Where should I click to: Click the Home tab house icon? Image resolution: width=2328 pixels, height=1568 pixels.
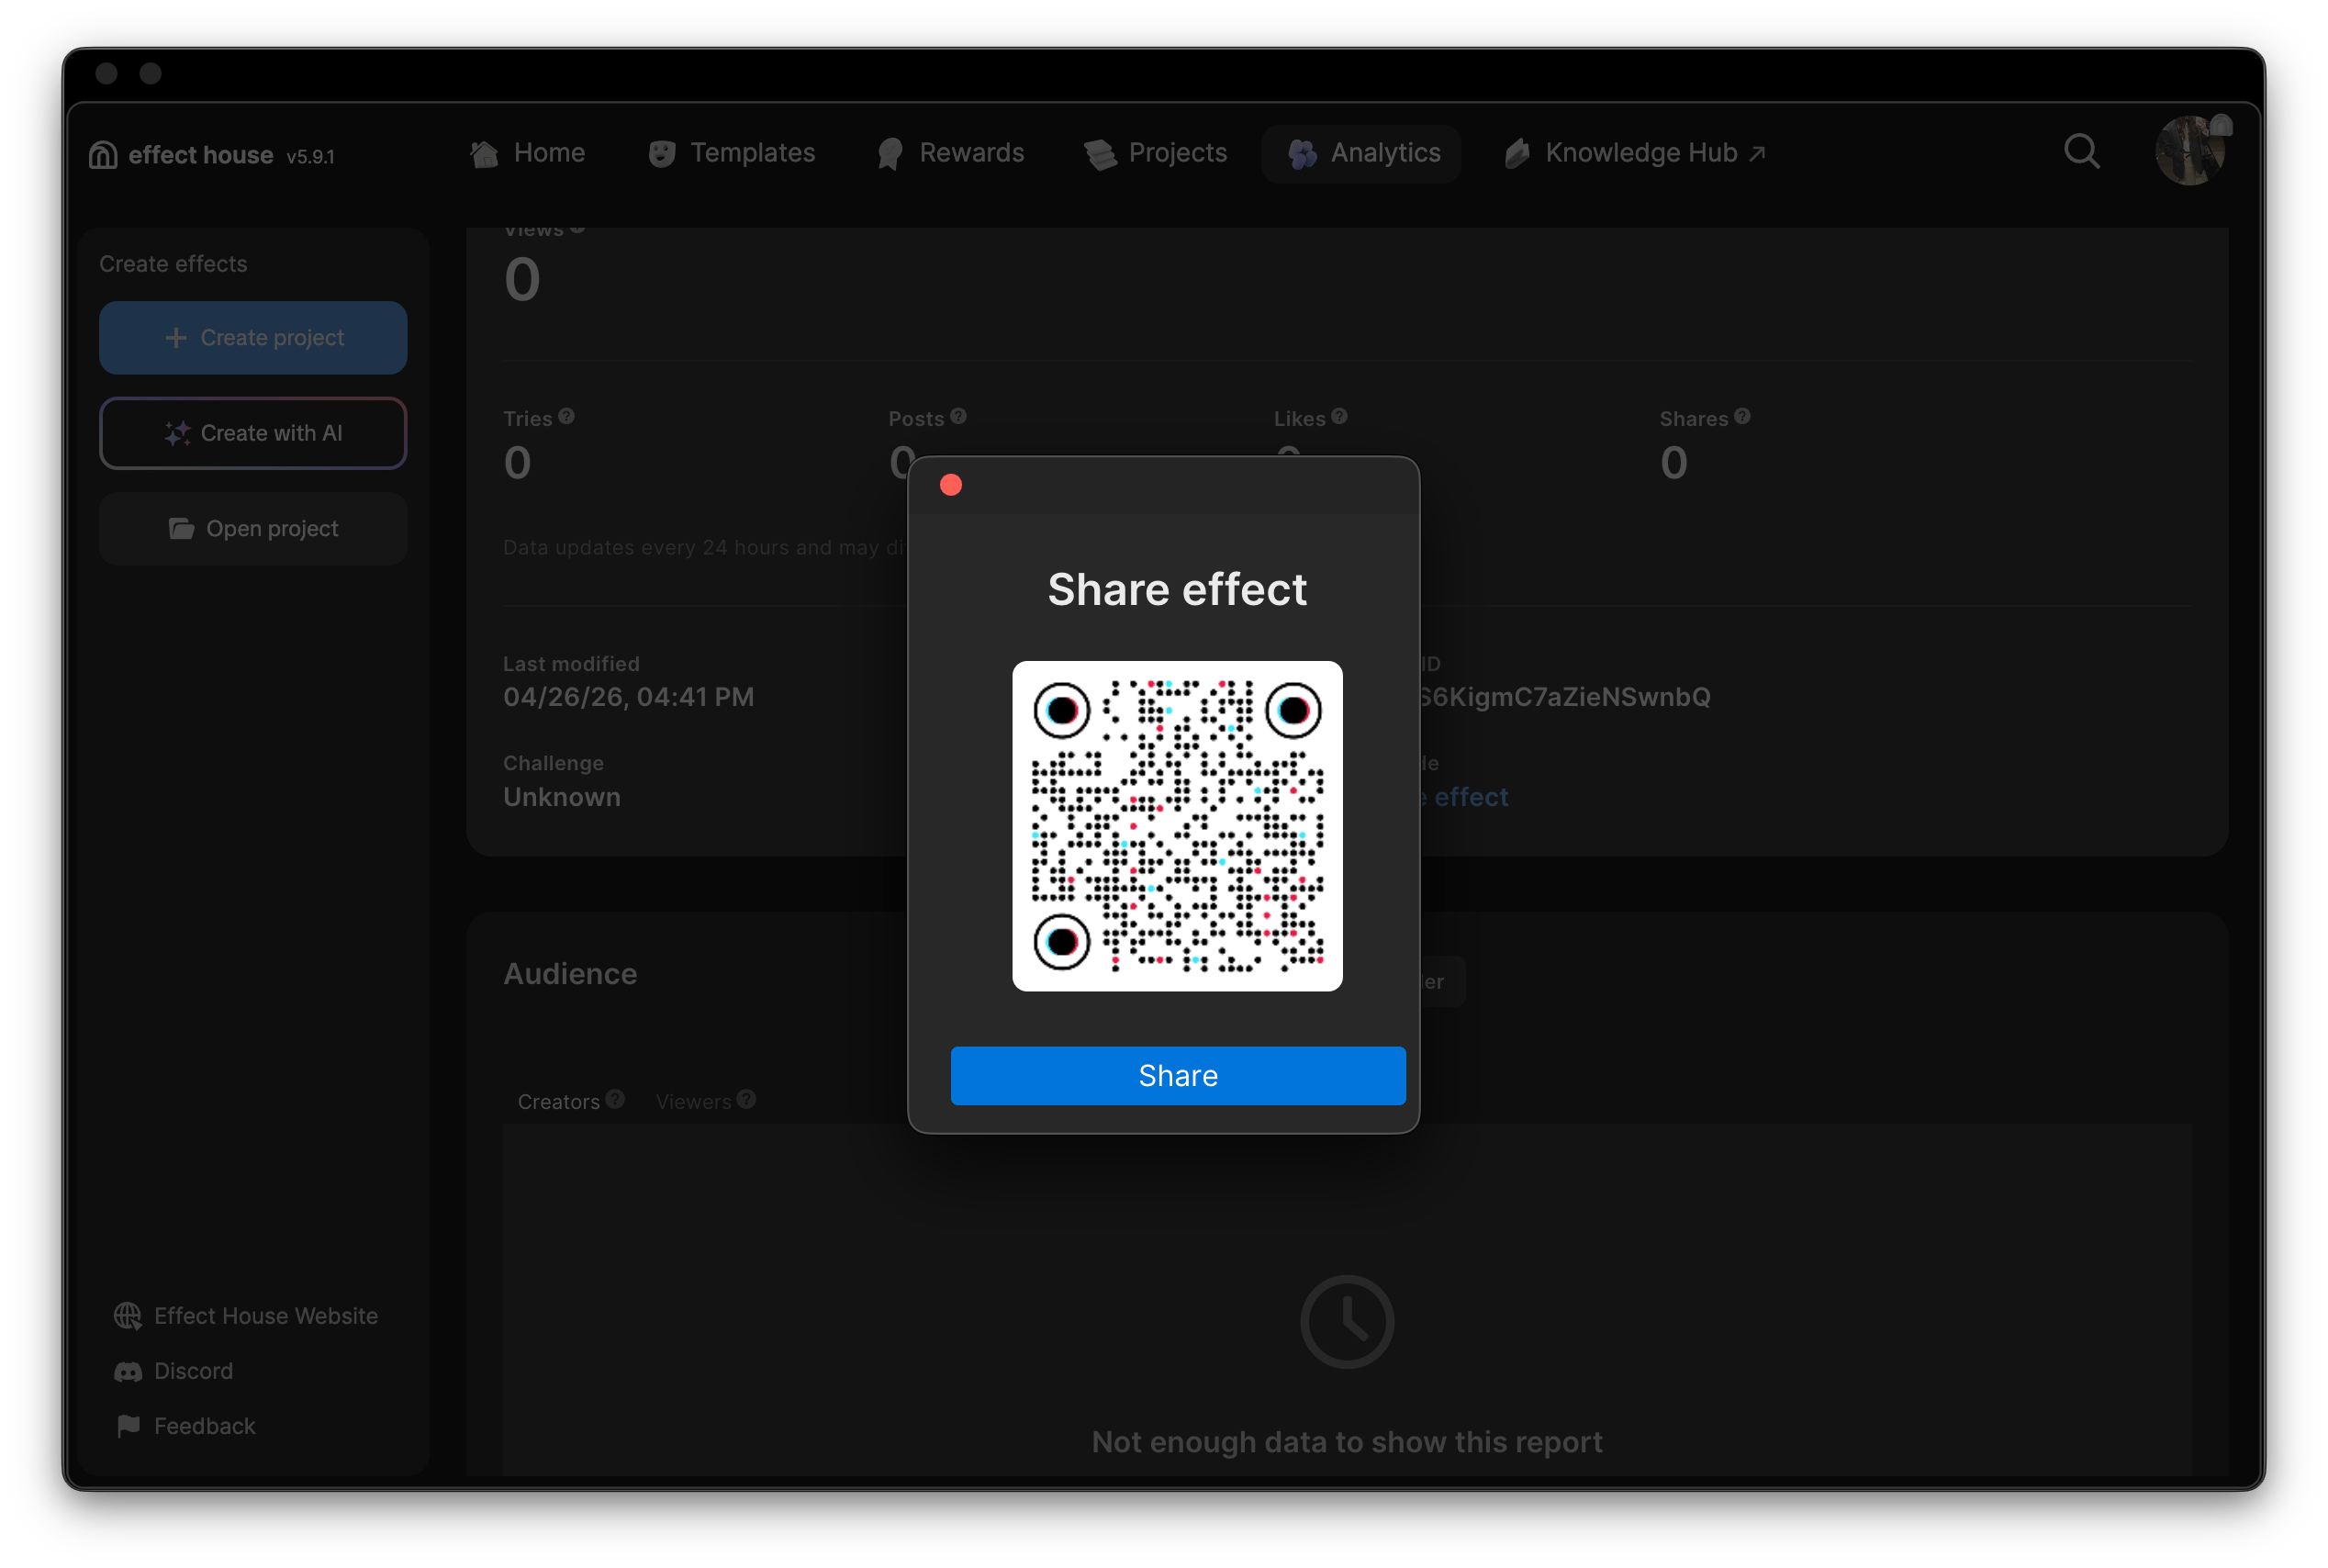point(485,153)
